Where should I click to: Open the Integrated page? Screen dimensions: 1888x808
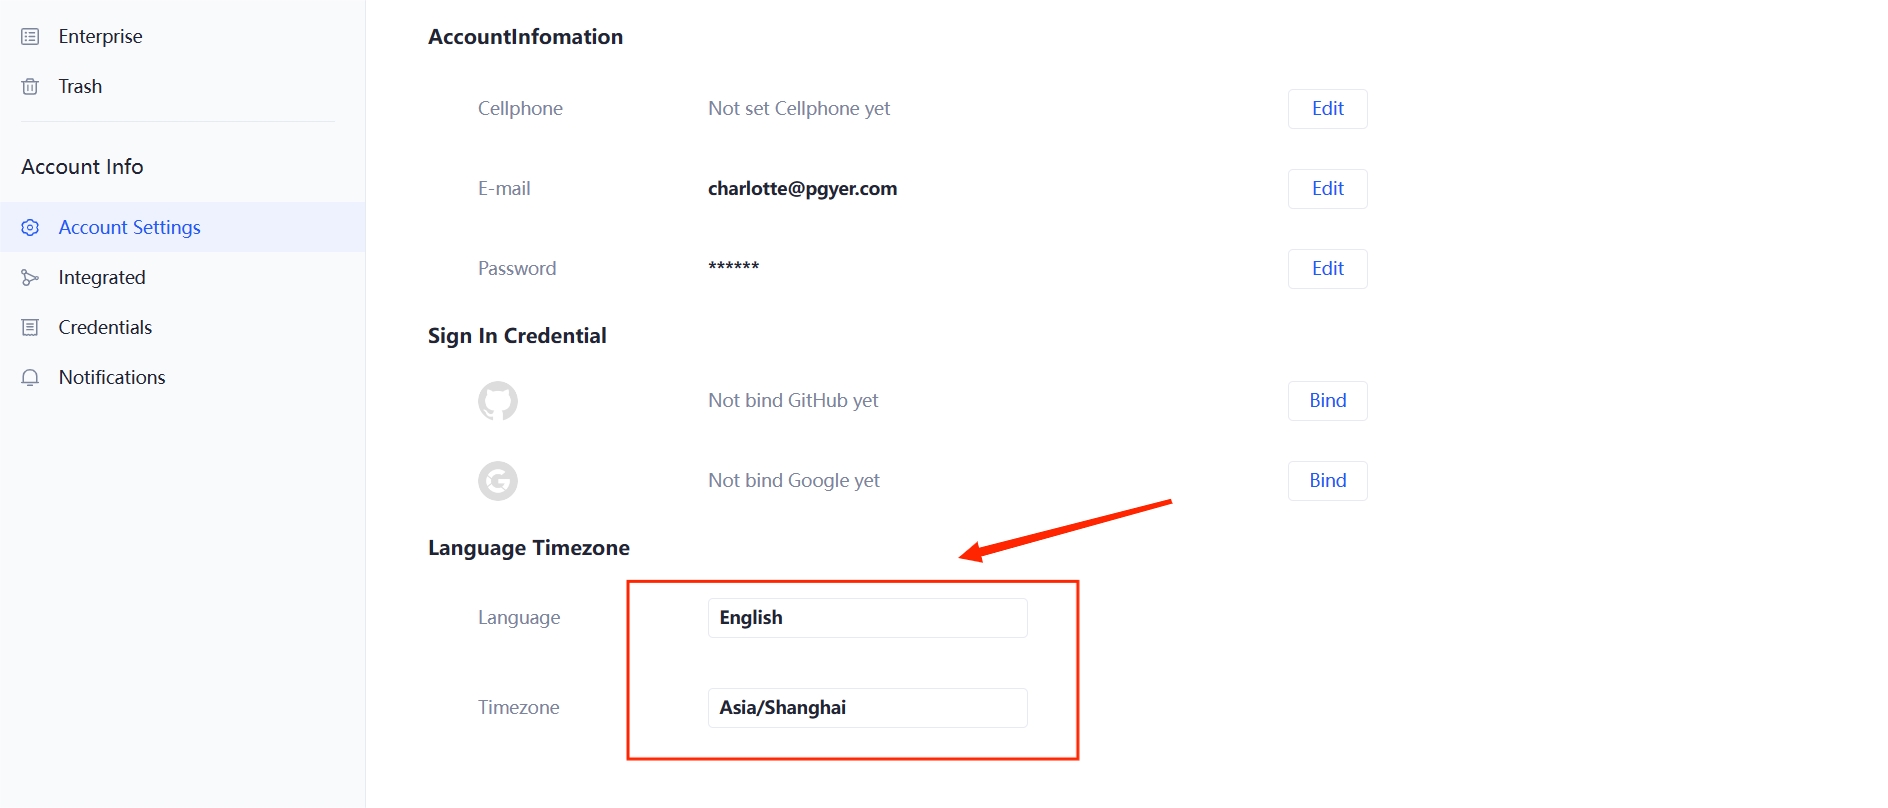[102, 278]
